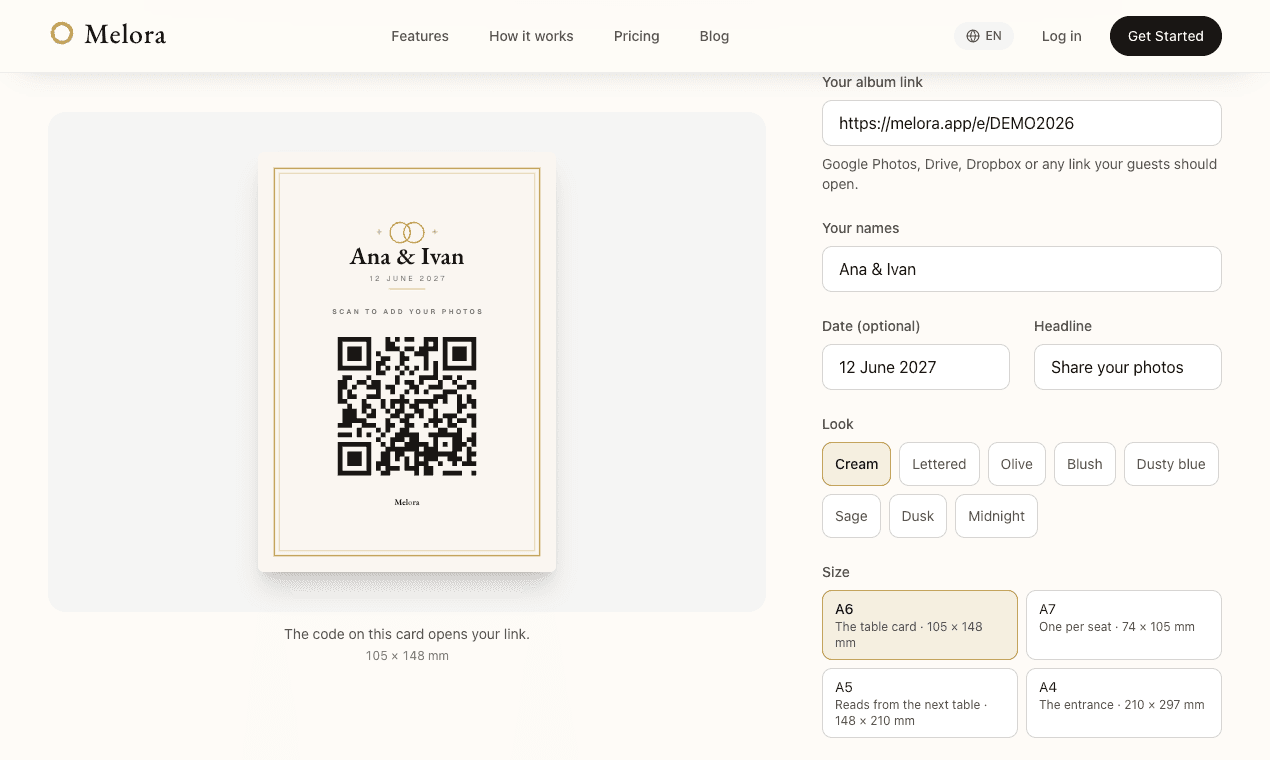Click the Ana & Ivan title on the card
The image size is (1270, 760).
tap(407, 257)
